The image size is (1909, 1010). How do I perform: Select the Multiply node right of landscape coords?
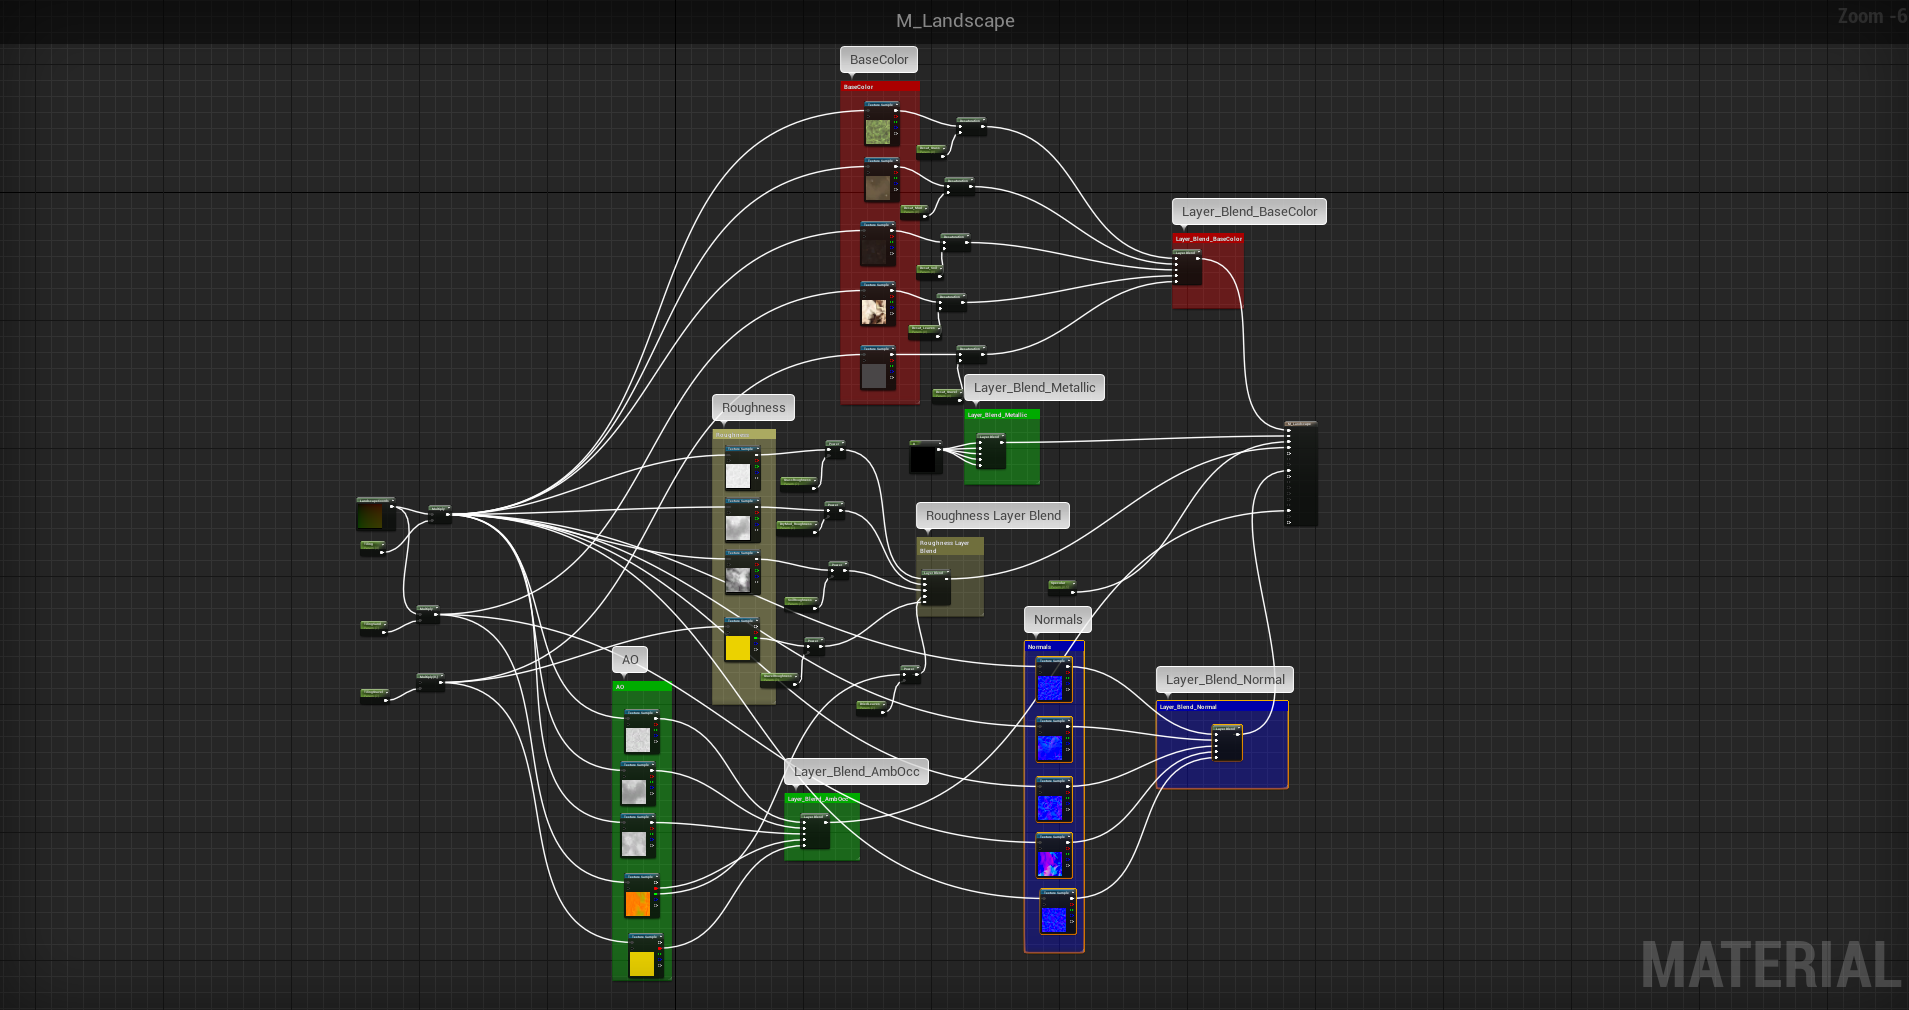coord(439,514)
